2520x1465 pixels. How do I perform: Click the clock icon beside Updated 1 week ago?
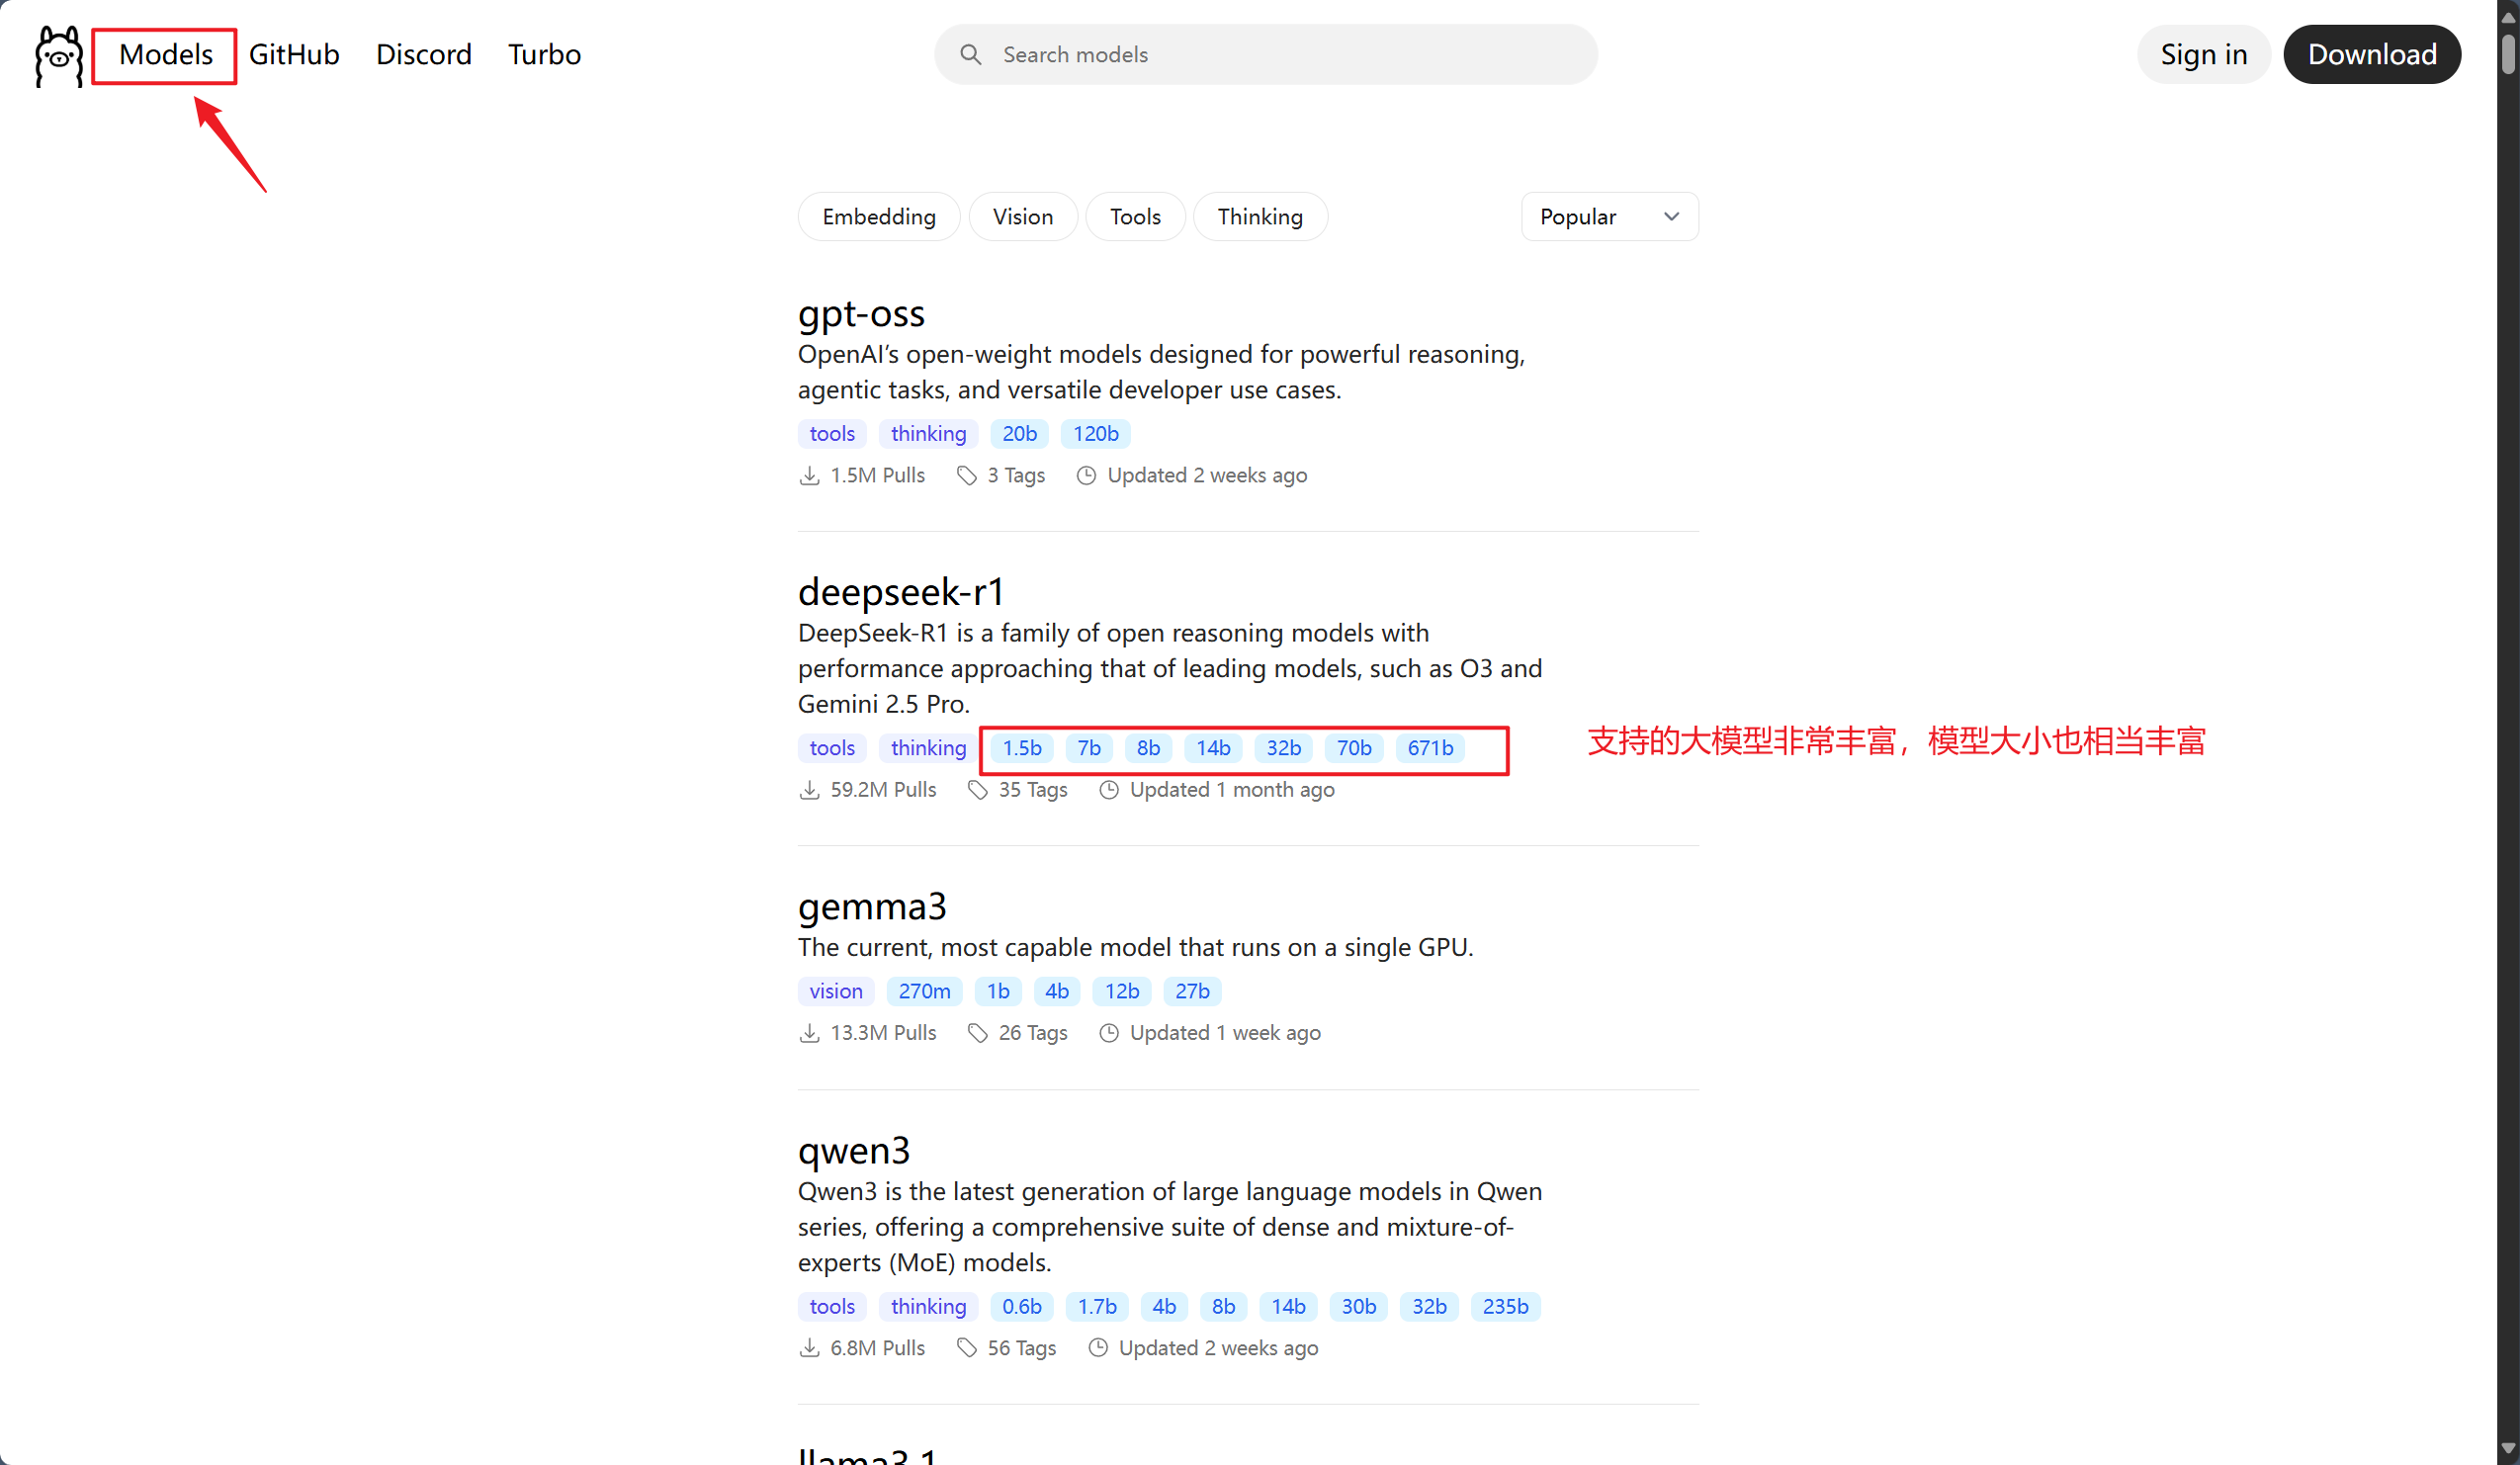pyautogui.click(x=1108, y=1033)
